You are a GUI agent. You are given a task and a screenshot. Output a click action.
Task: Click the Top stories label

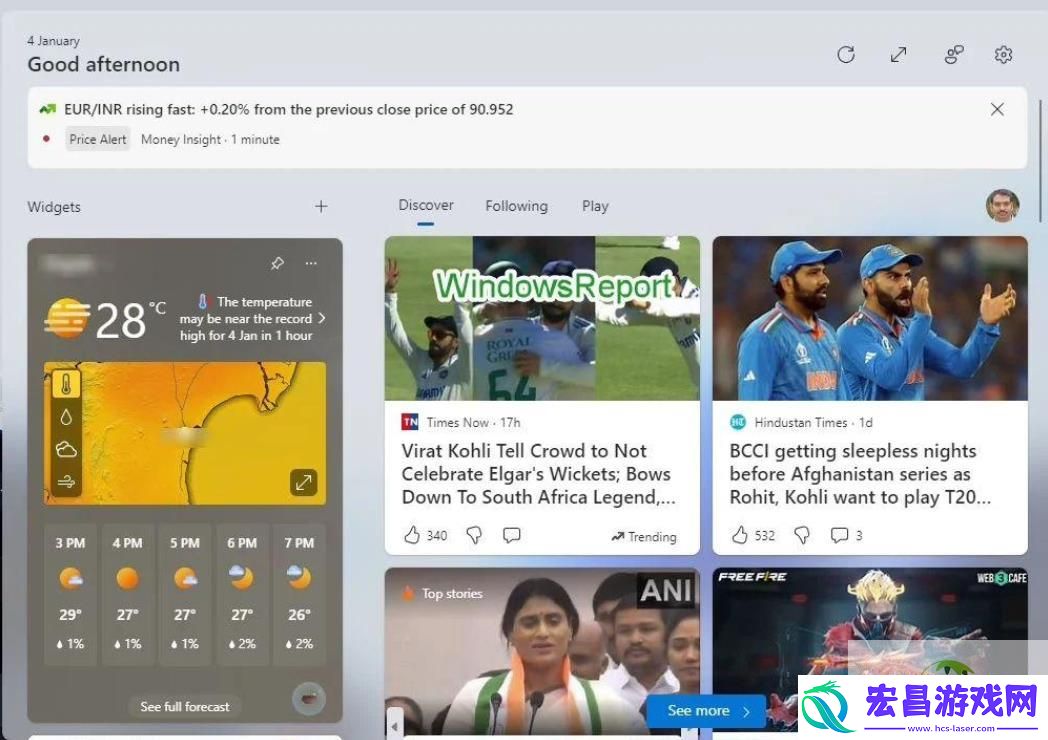(x=452, y=594)
